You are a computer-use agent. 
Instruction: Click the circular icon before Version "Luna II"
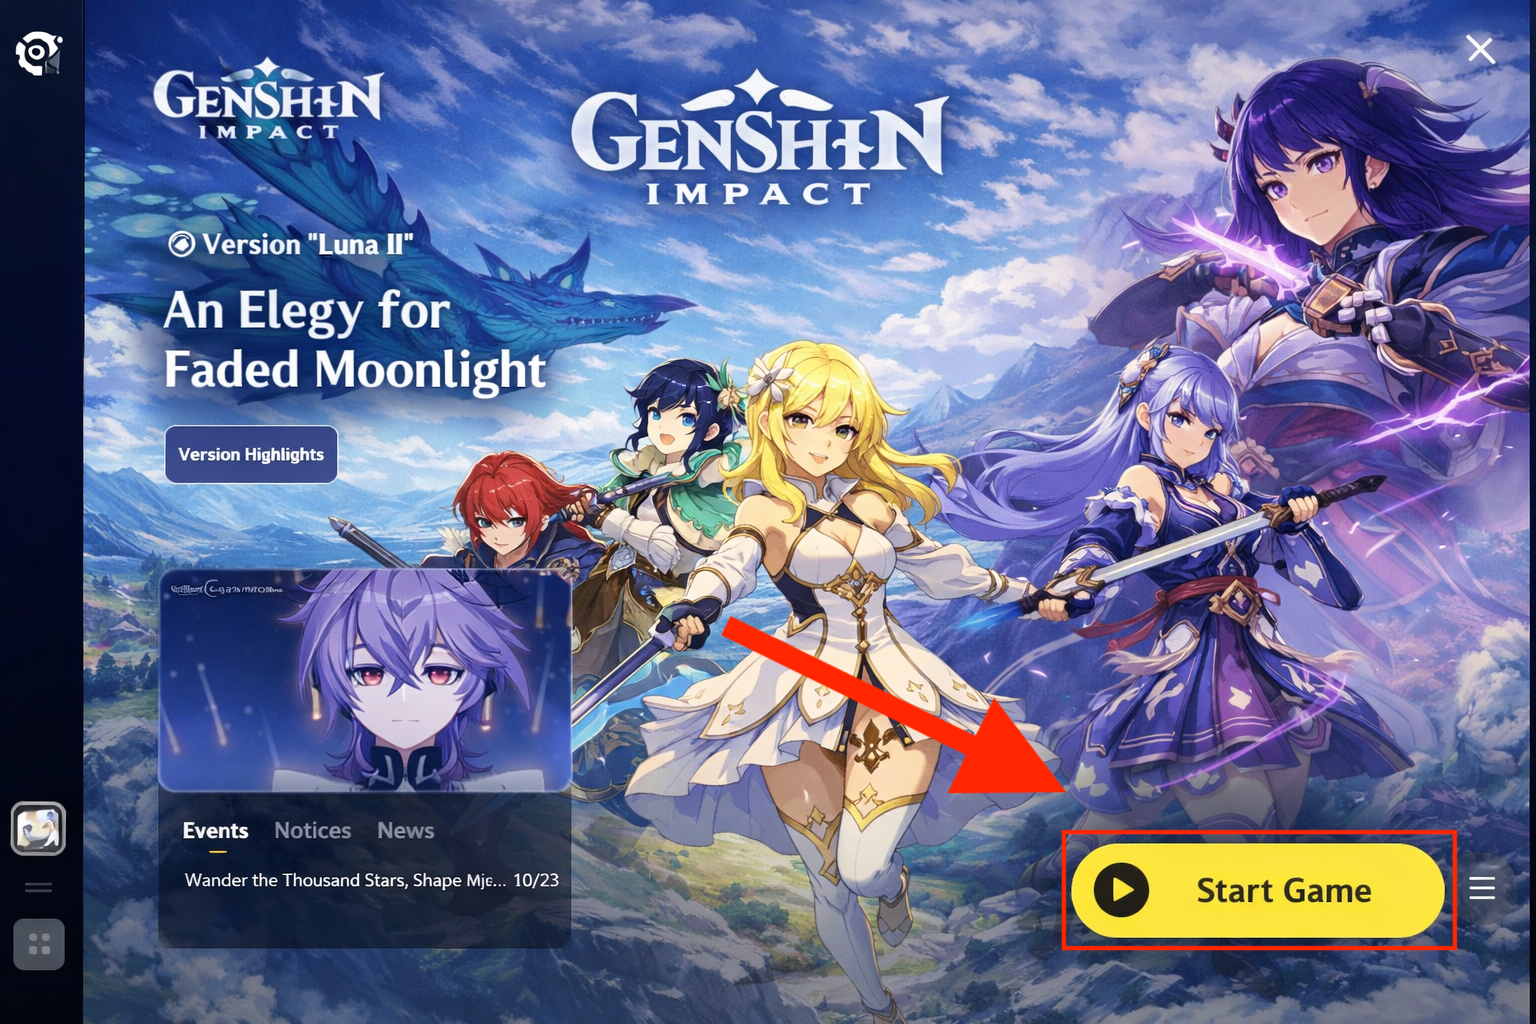coord(181,244)
